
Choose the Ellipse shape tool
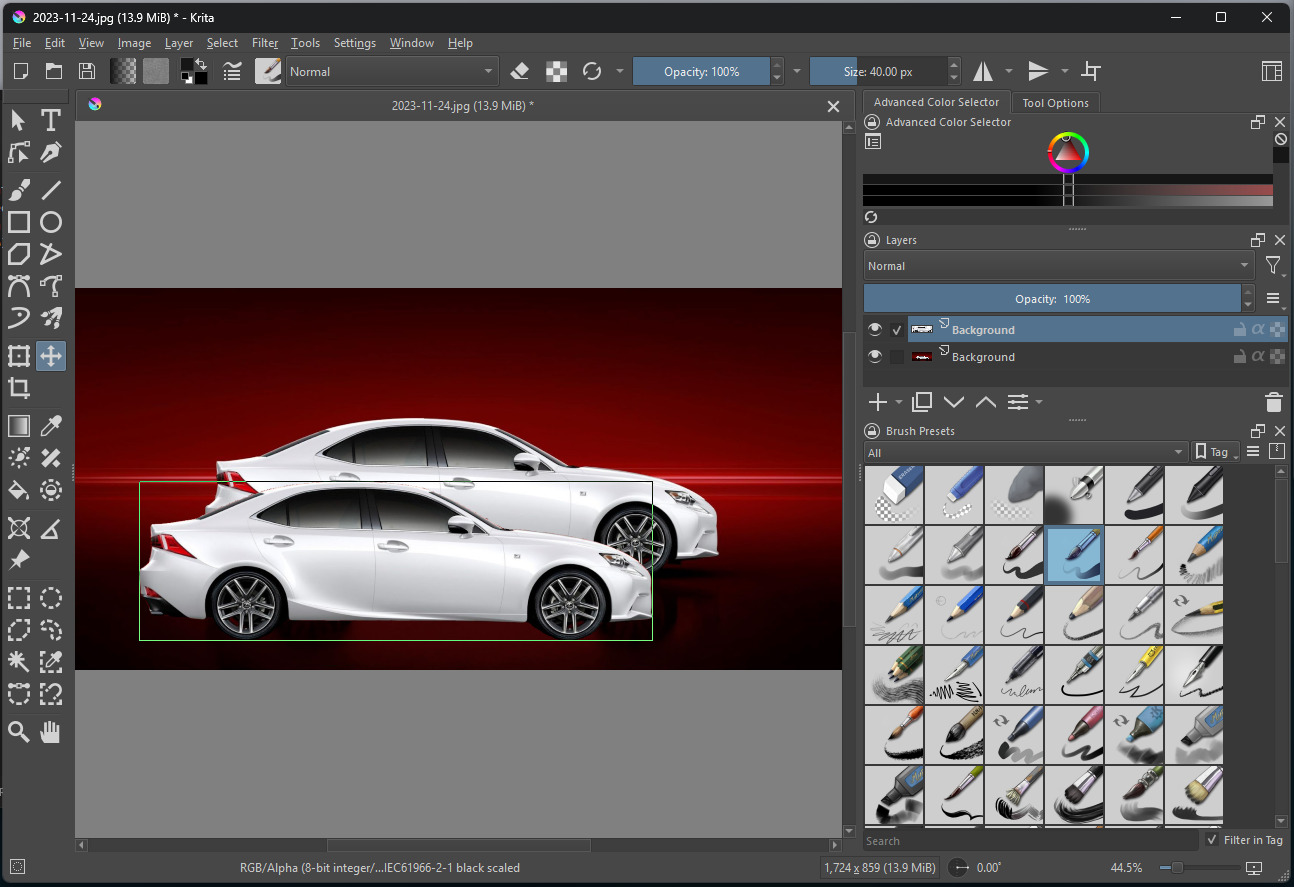point(51,222)
